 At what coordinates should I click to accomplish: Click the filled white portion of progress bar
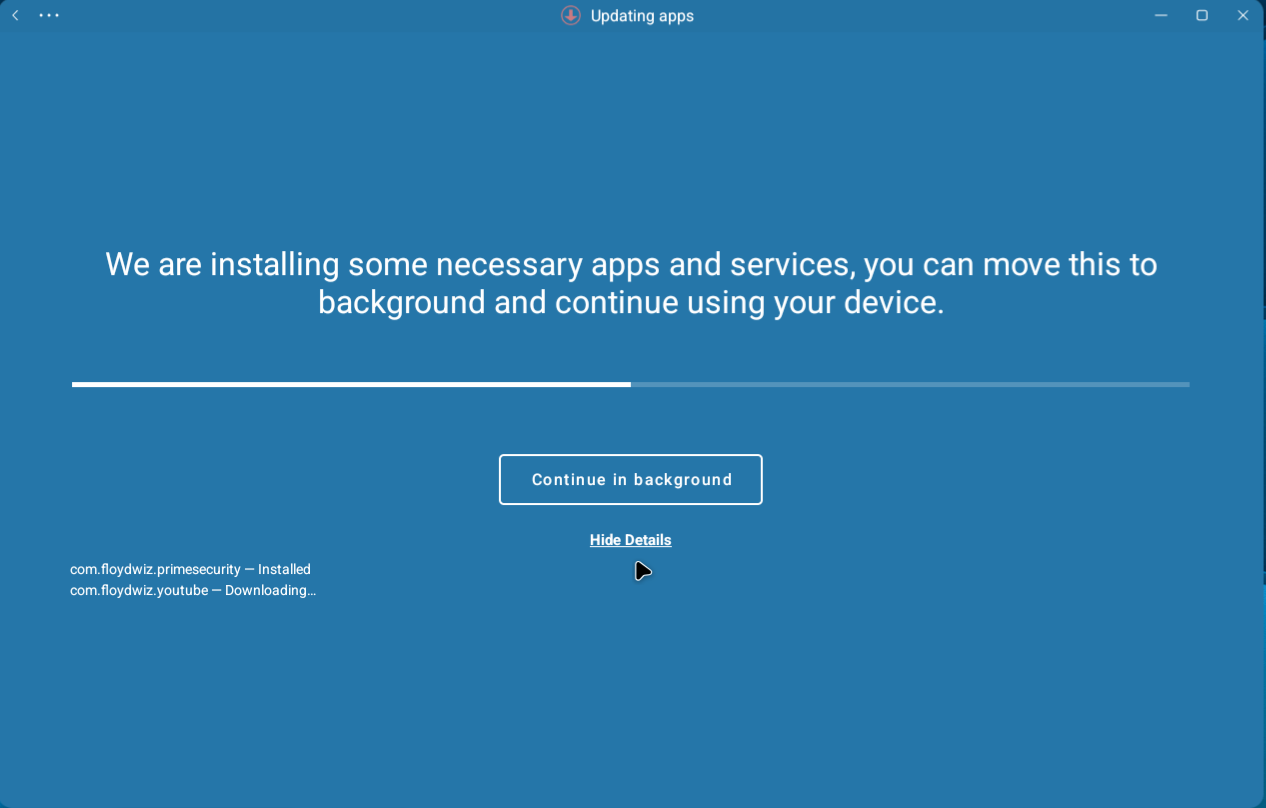[351, 384]
